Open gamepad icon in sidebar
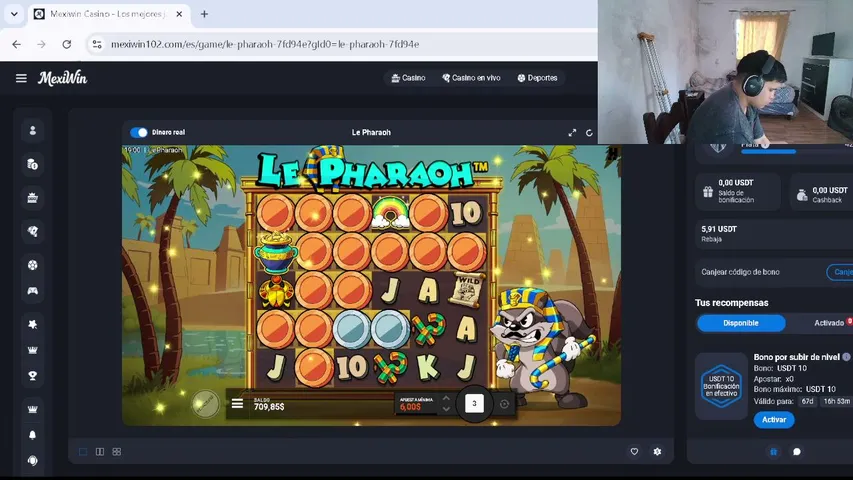853x480 pixels. pos(33,291)
